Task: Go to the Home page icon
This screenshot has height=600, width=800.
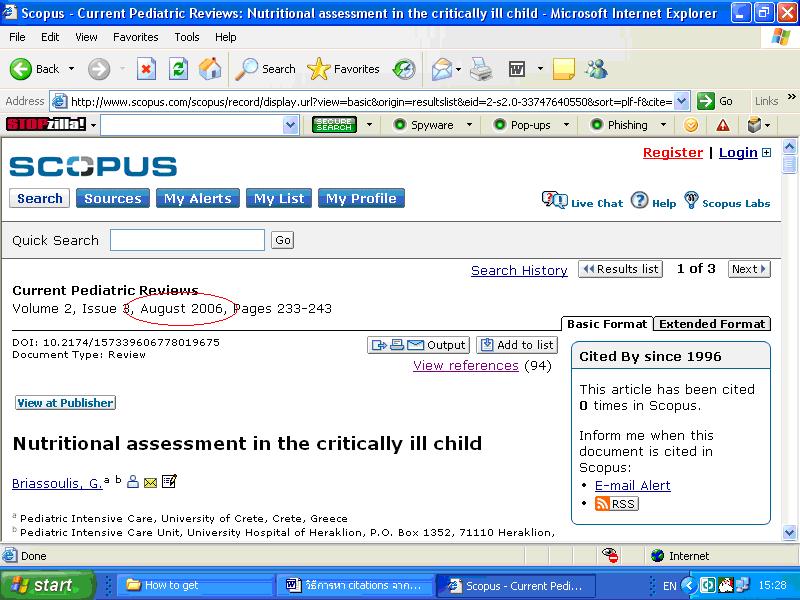Action: [210, 69]
